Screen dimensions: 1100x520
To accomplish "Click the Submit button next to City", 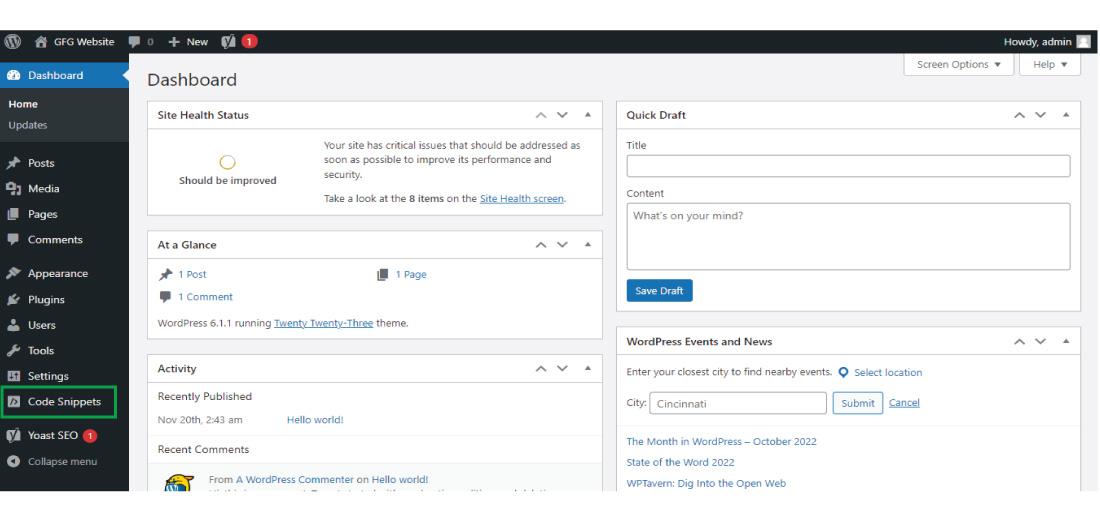I will pos(857,403).
